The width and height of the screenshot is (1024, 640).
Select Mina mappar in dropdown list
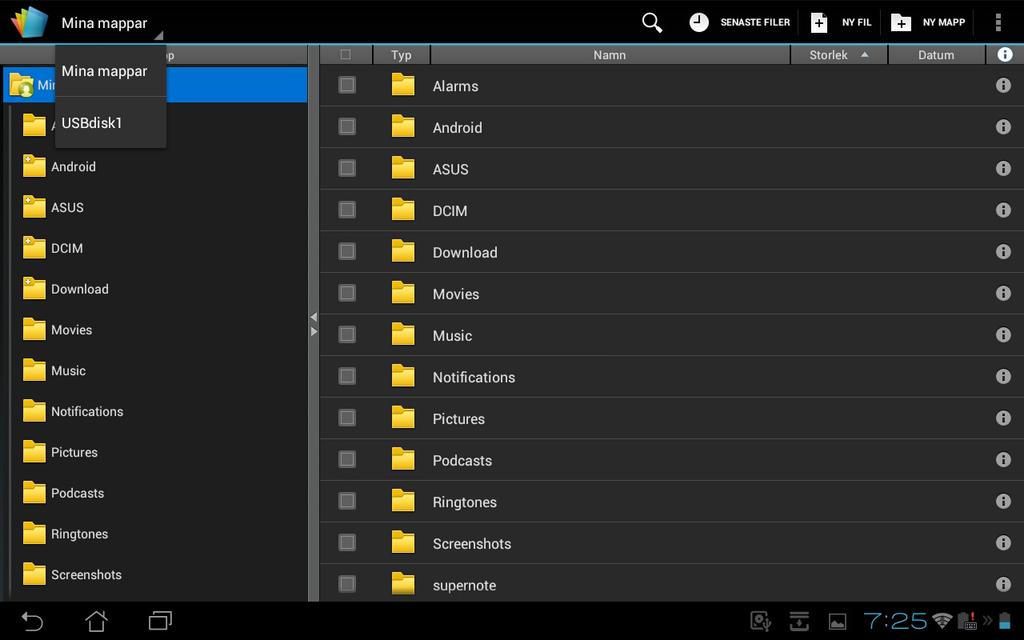coord(110,71)
